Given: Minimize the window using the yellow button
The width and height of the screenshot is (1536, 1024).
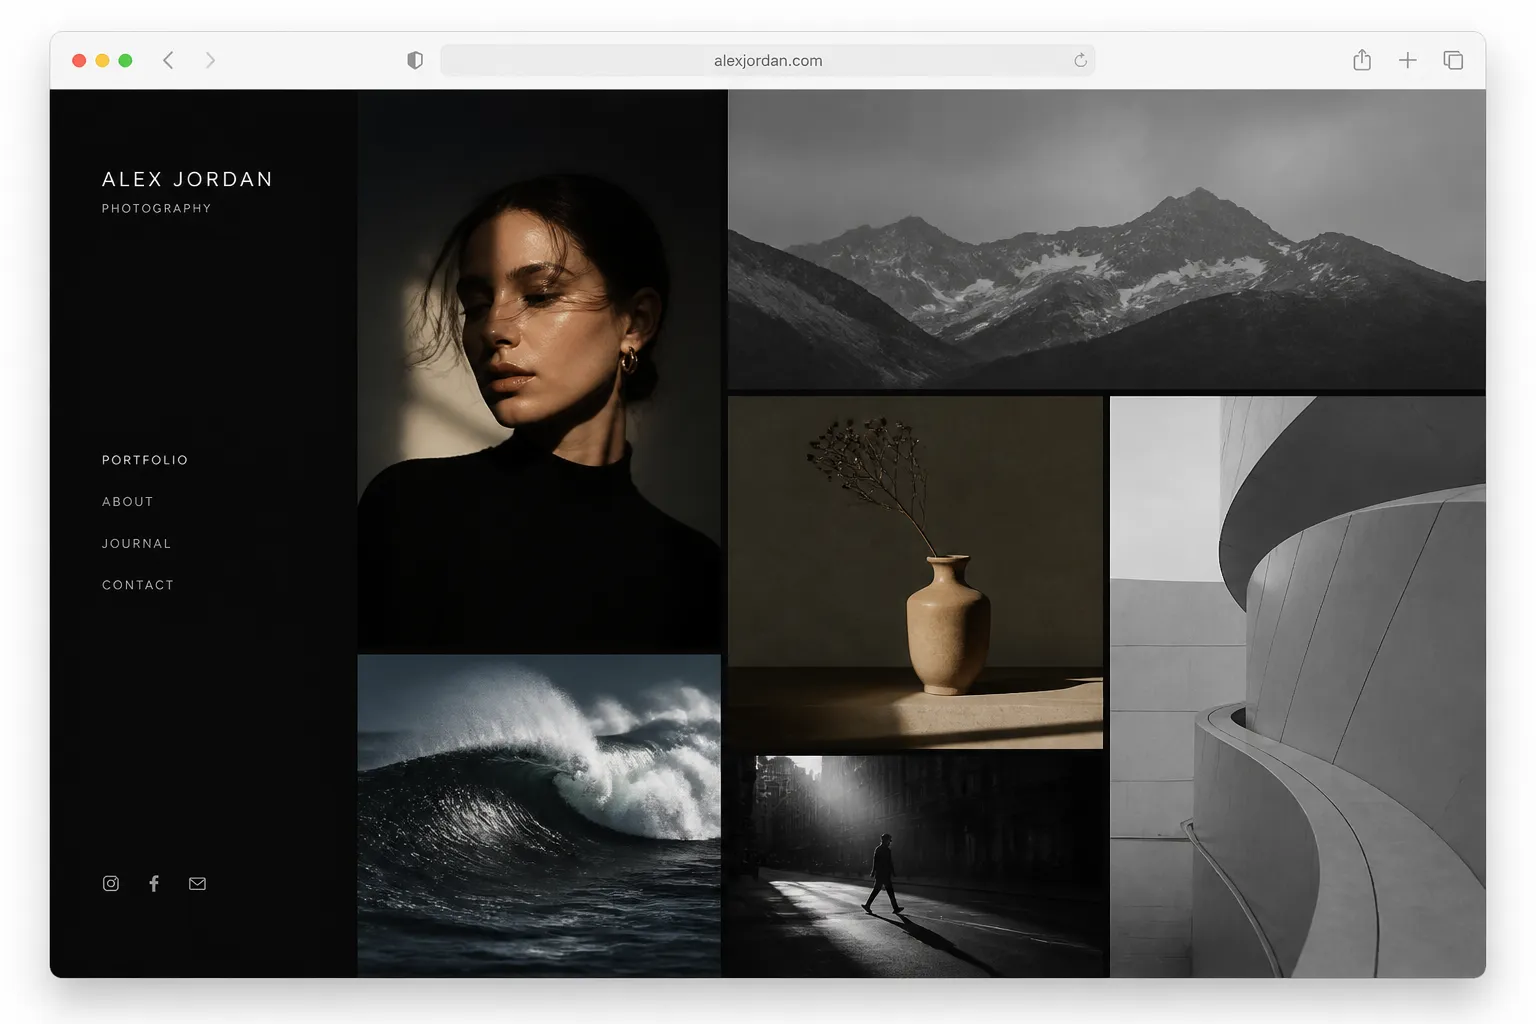Looking at the screenshot, I should click(x=102, y=60).
